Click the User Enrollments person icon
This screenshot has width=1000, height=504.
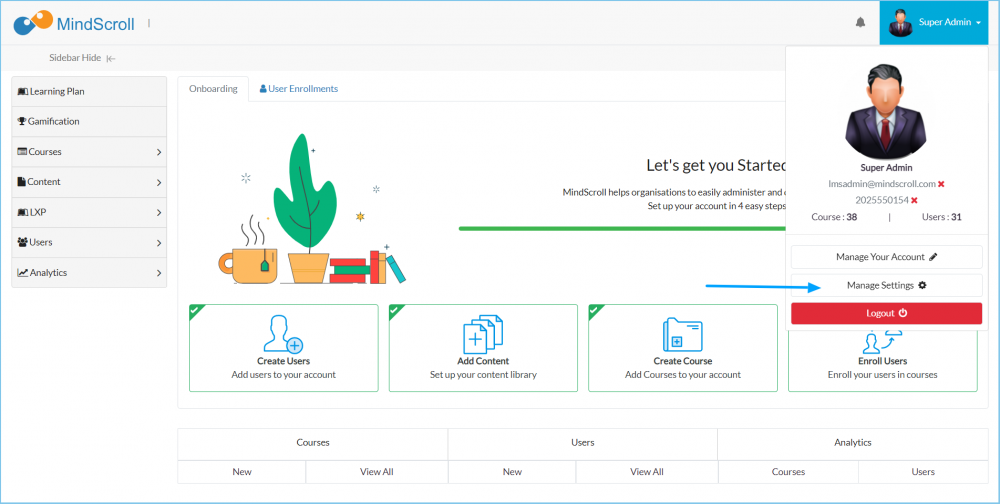[x=263, y=89]
